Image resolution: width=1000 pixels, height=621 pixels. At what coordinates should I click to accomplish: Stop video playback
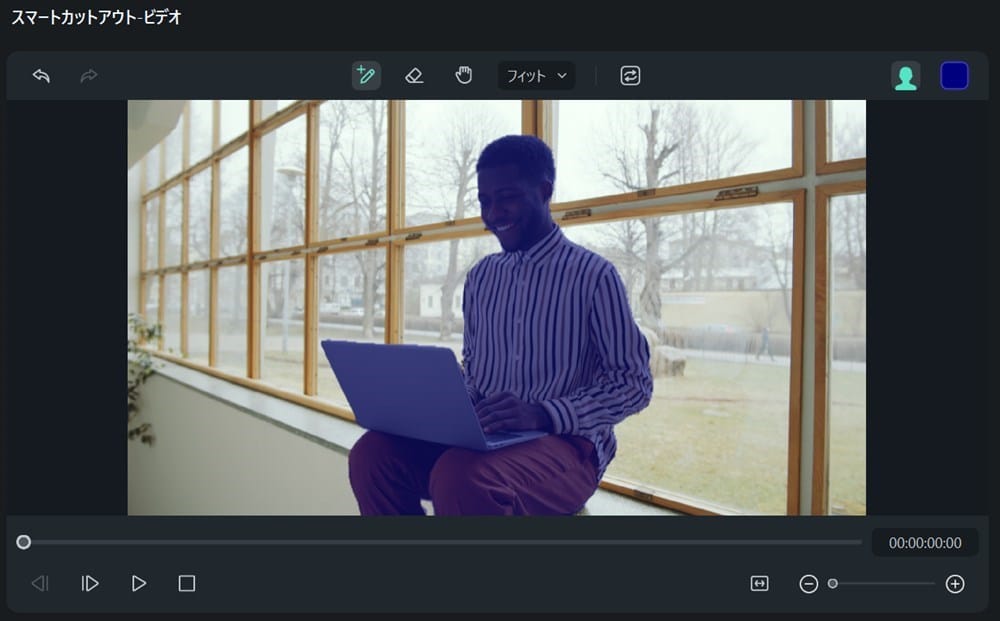(x=188, y=582)
